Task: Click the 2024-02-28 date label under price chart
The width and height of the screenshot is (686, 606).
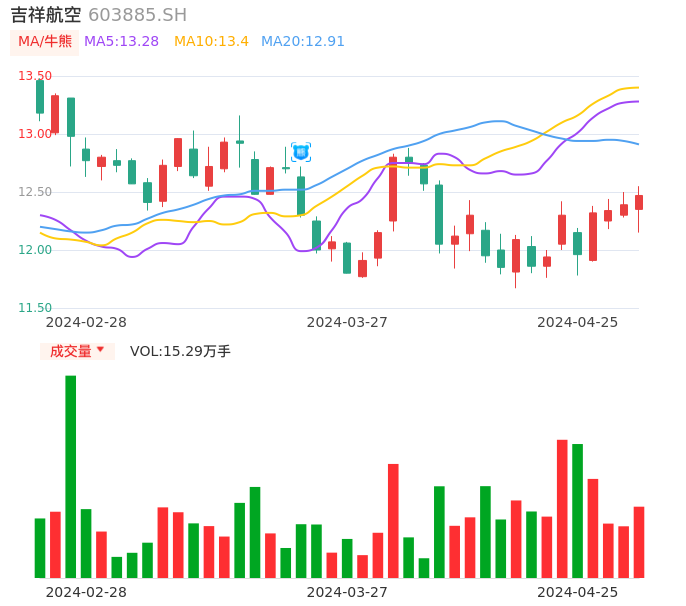Action: coord(86,322)
